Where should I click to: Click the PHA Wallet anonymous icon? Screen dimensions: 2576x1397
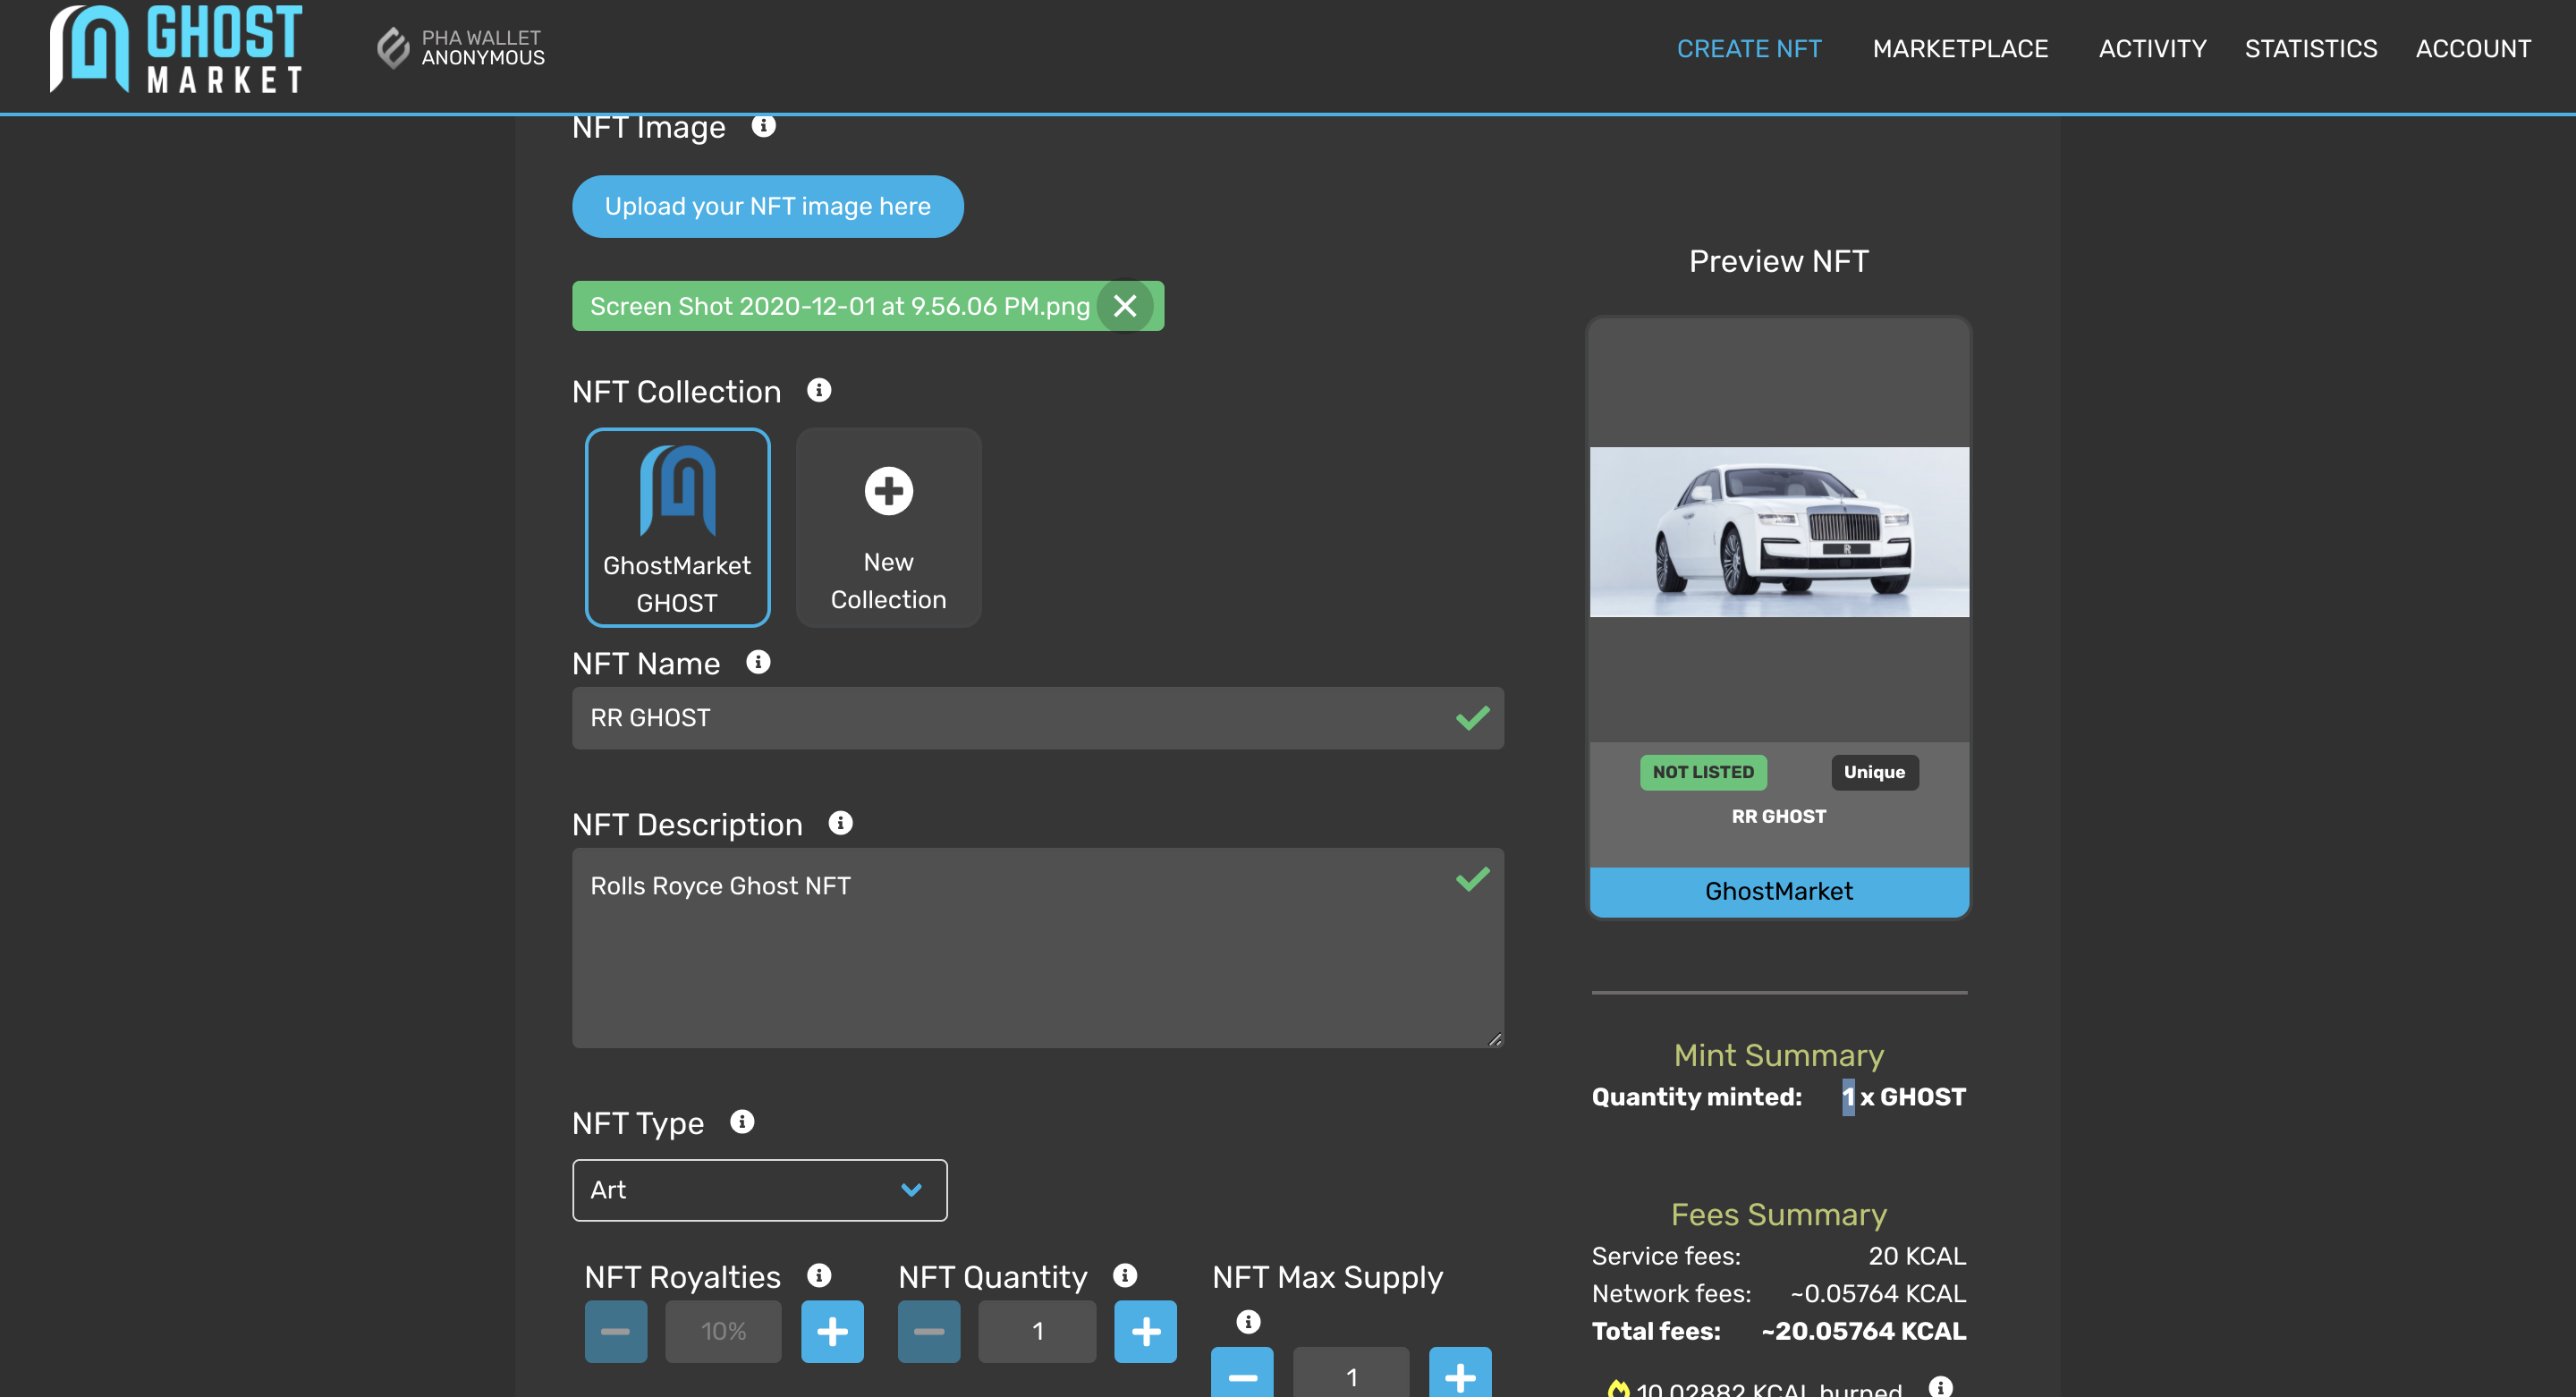393,47
